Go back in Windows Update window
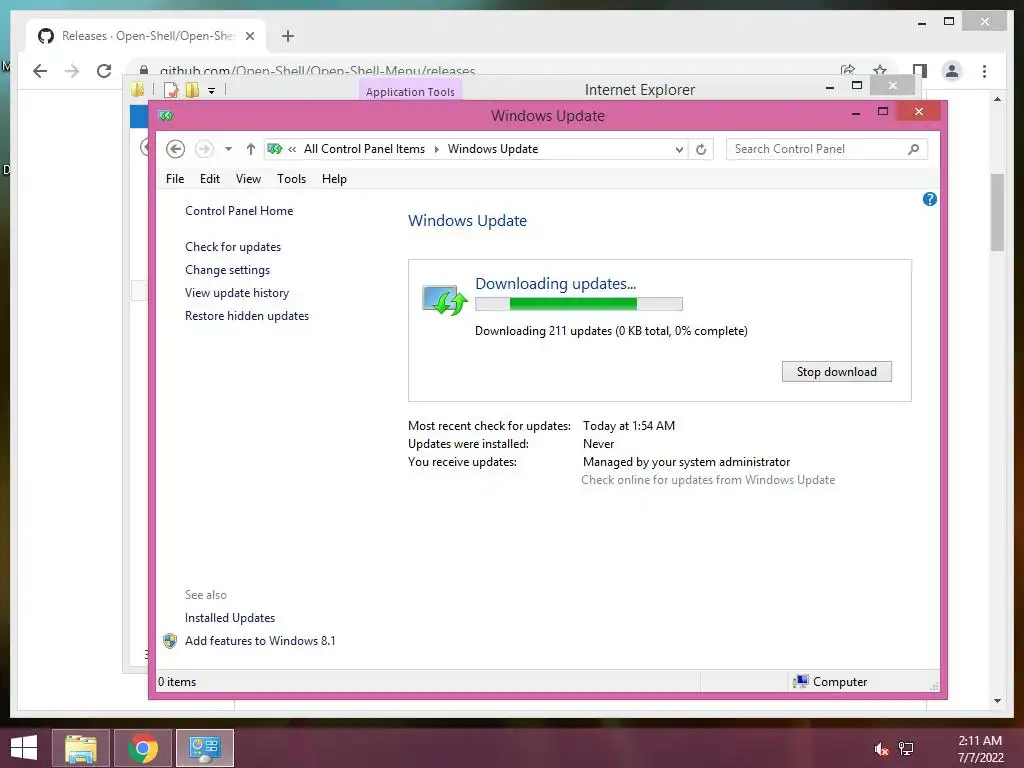The height and width of the screenshot is (768, 1024). [175, 149]
